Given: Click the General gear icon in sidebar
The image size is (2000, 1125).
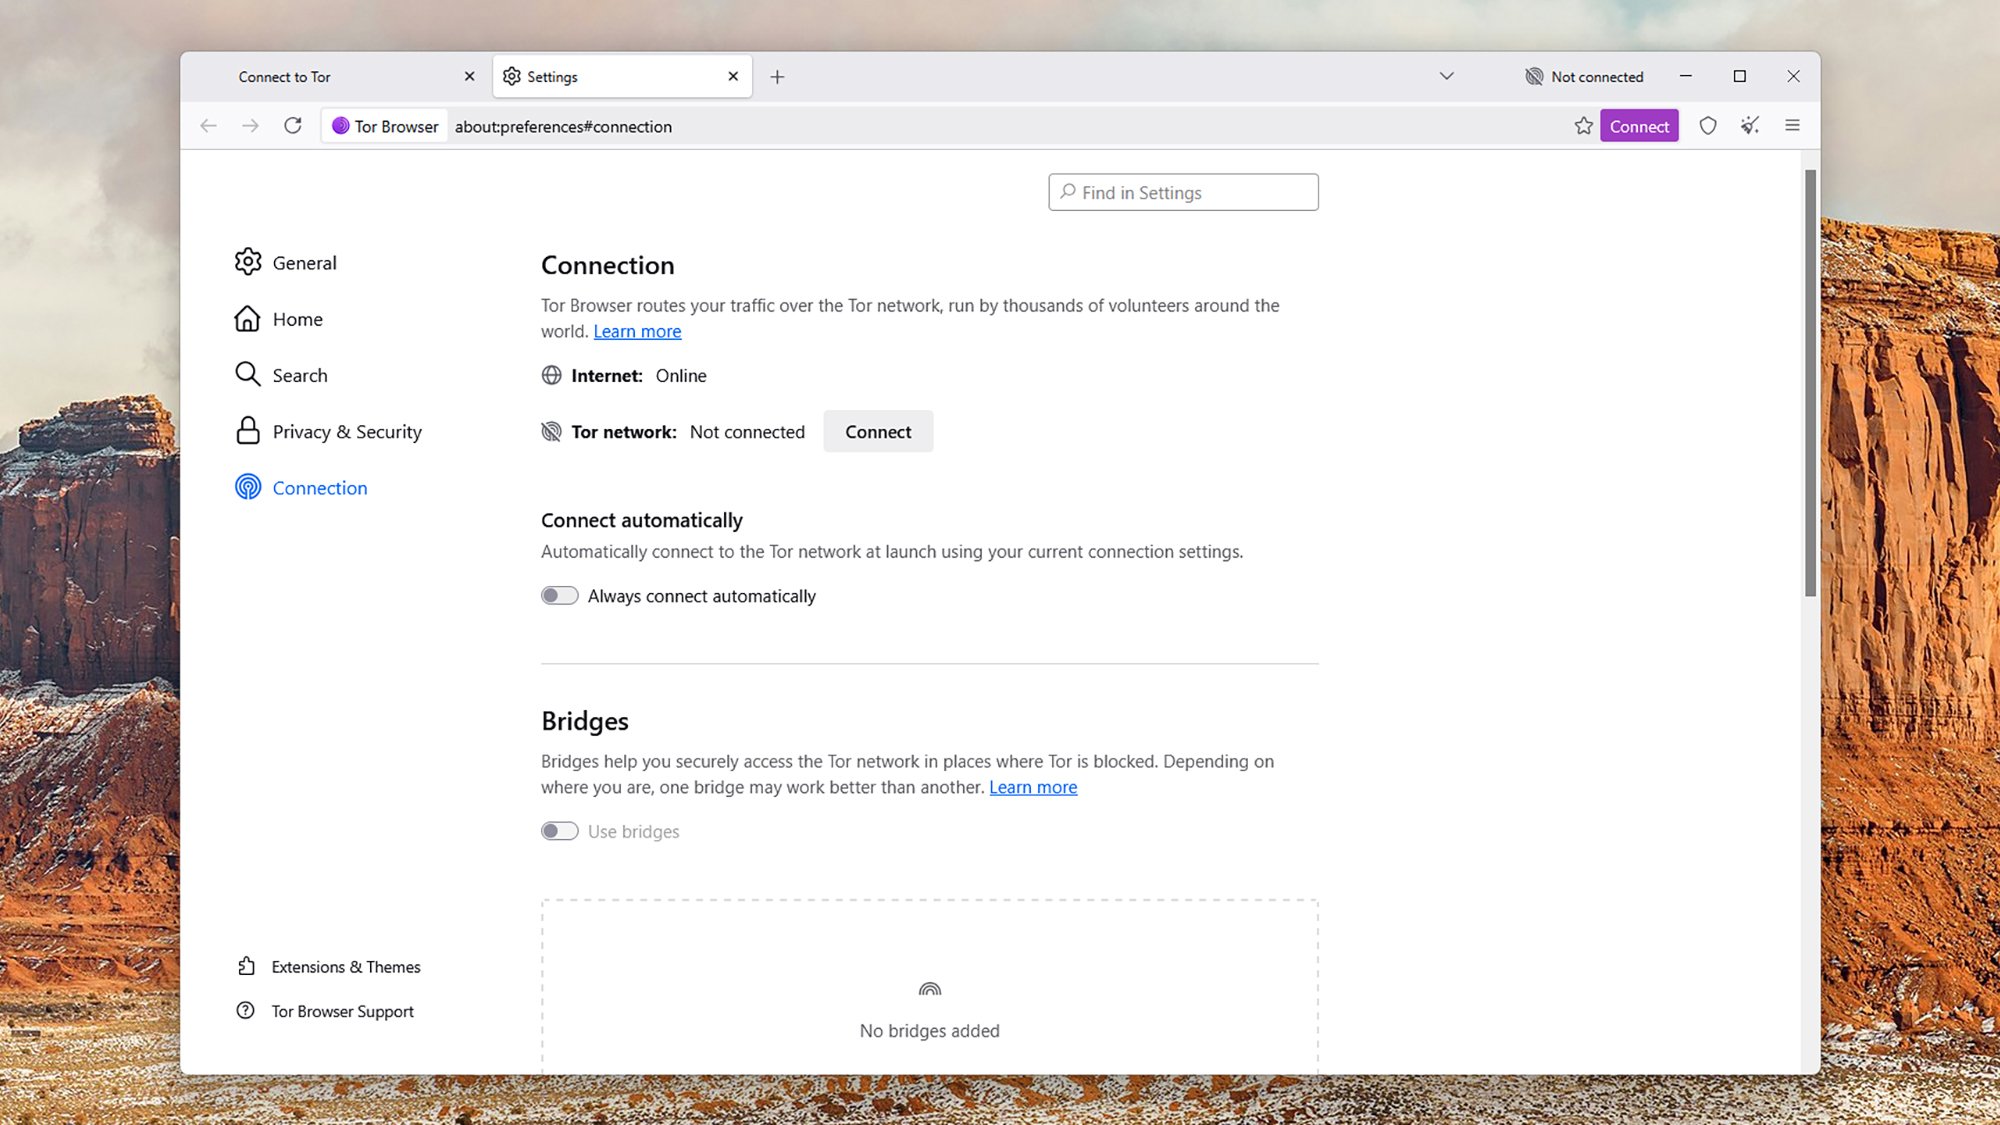Looking at the screenshot, I should 248,262.
